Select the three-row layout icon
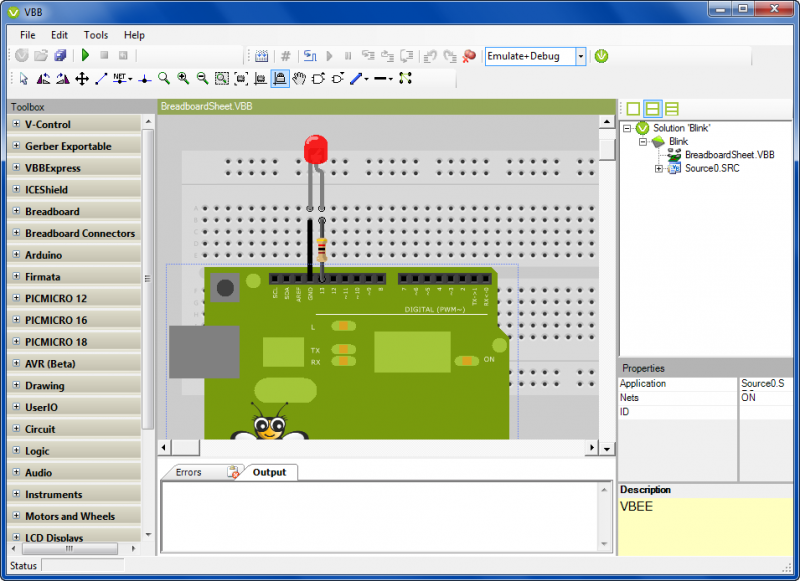Image resolution: width=800 pixels, height=581 pixels. 672,109
